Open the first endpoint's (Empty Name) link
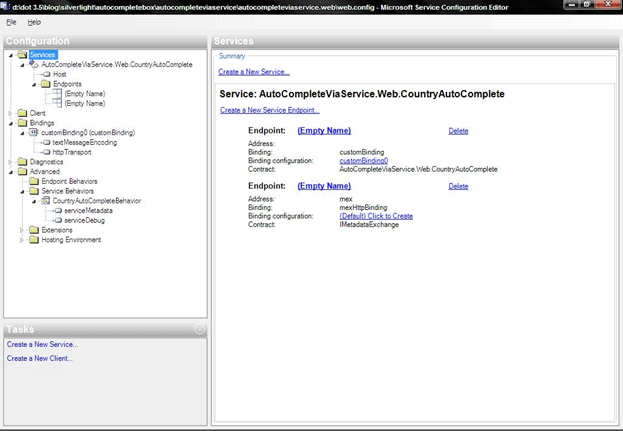Viewport: 623px width, 431px height. 324,130
